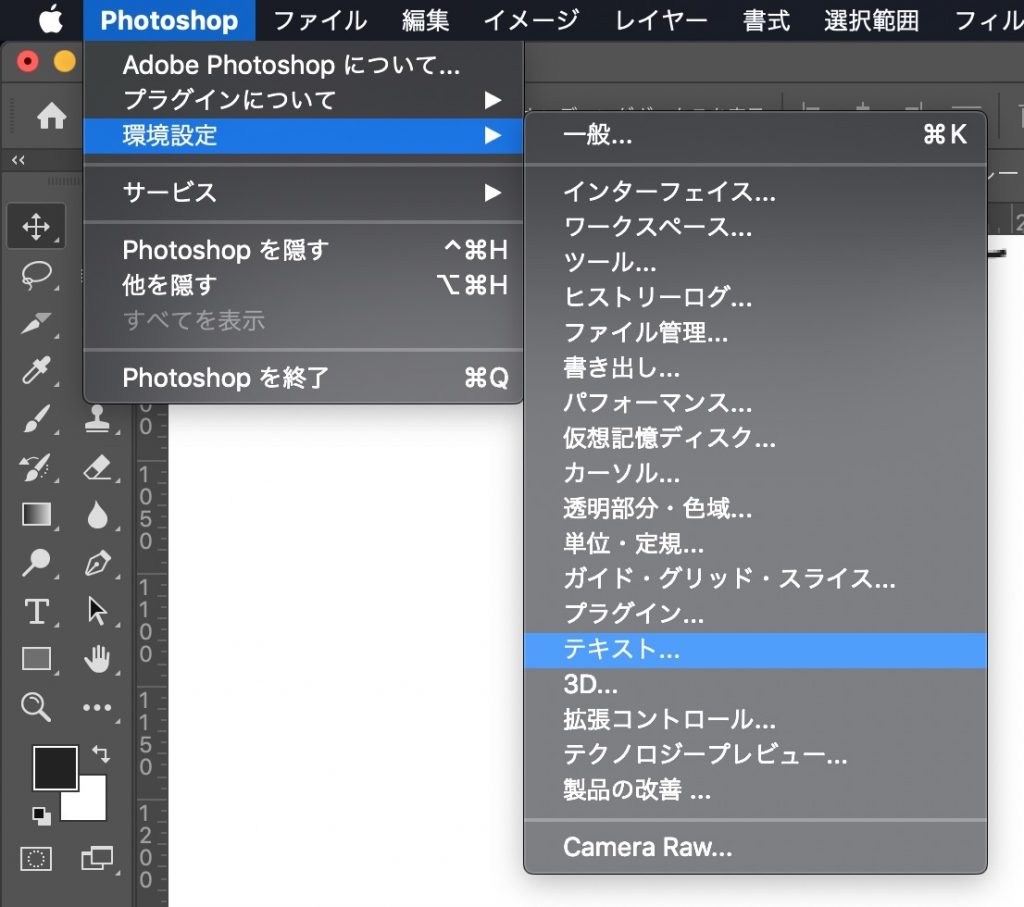The height and width of the screenshot is (907, 1024).
Task: Open 3D... preferences
Action: pos(756,685)
